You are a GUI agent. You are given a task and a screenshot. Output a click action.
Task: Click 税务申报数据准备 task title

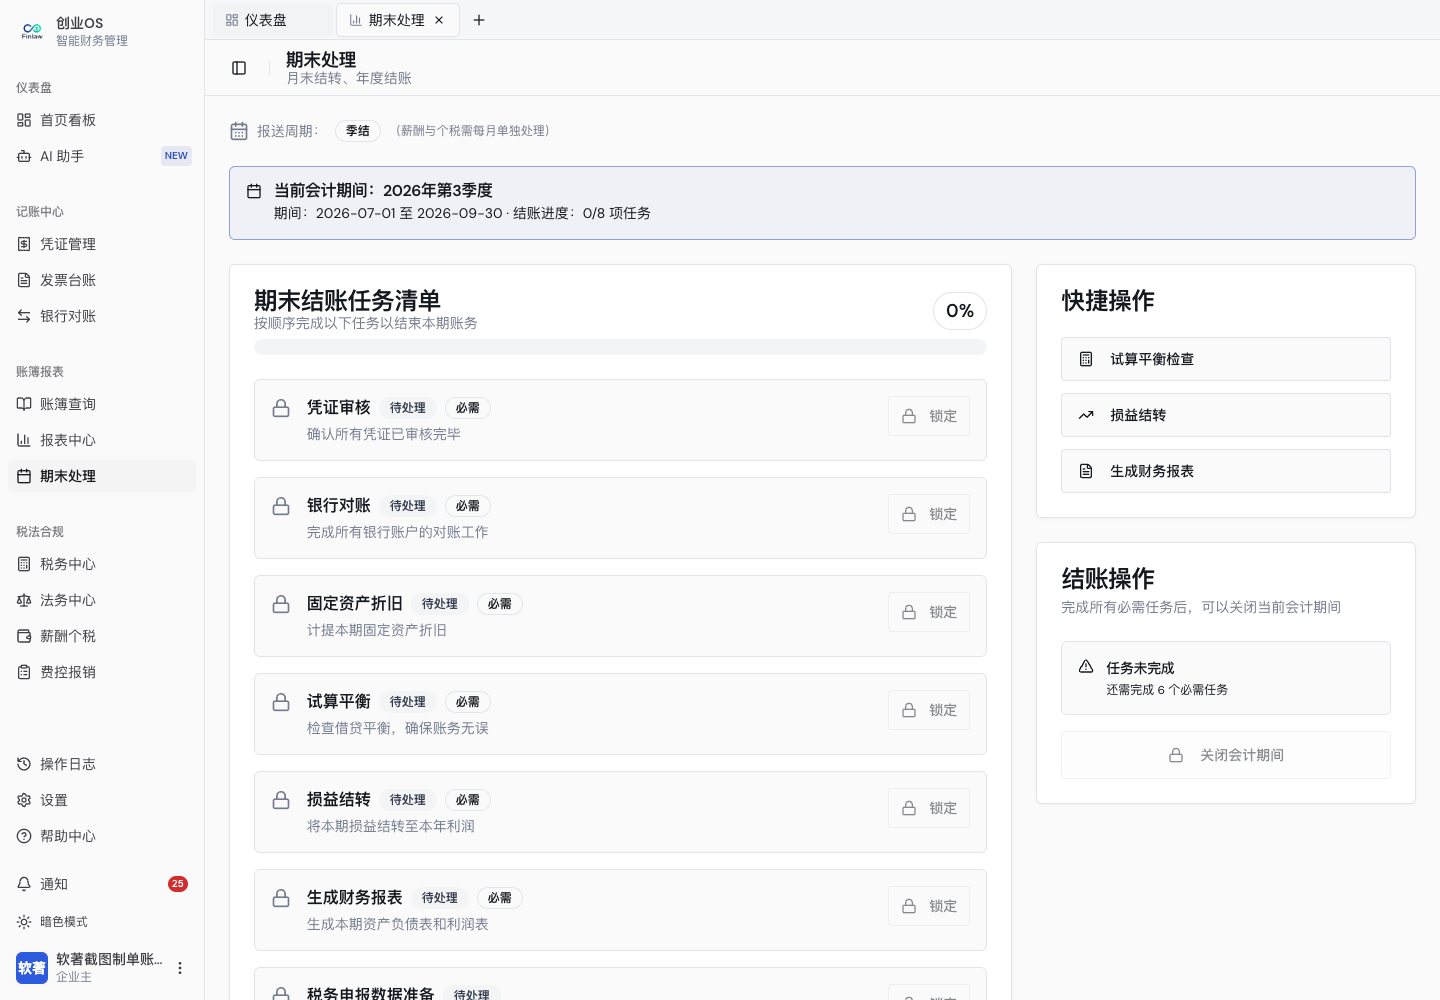[371, 994]
